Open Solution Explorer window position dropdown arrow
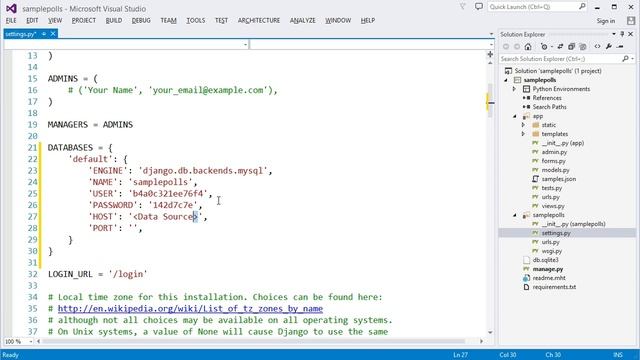The image size is (640, 360). point(614,34)
